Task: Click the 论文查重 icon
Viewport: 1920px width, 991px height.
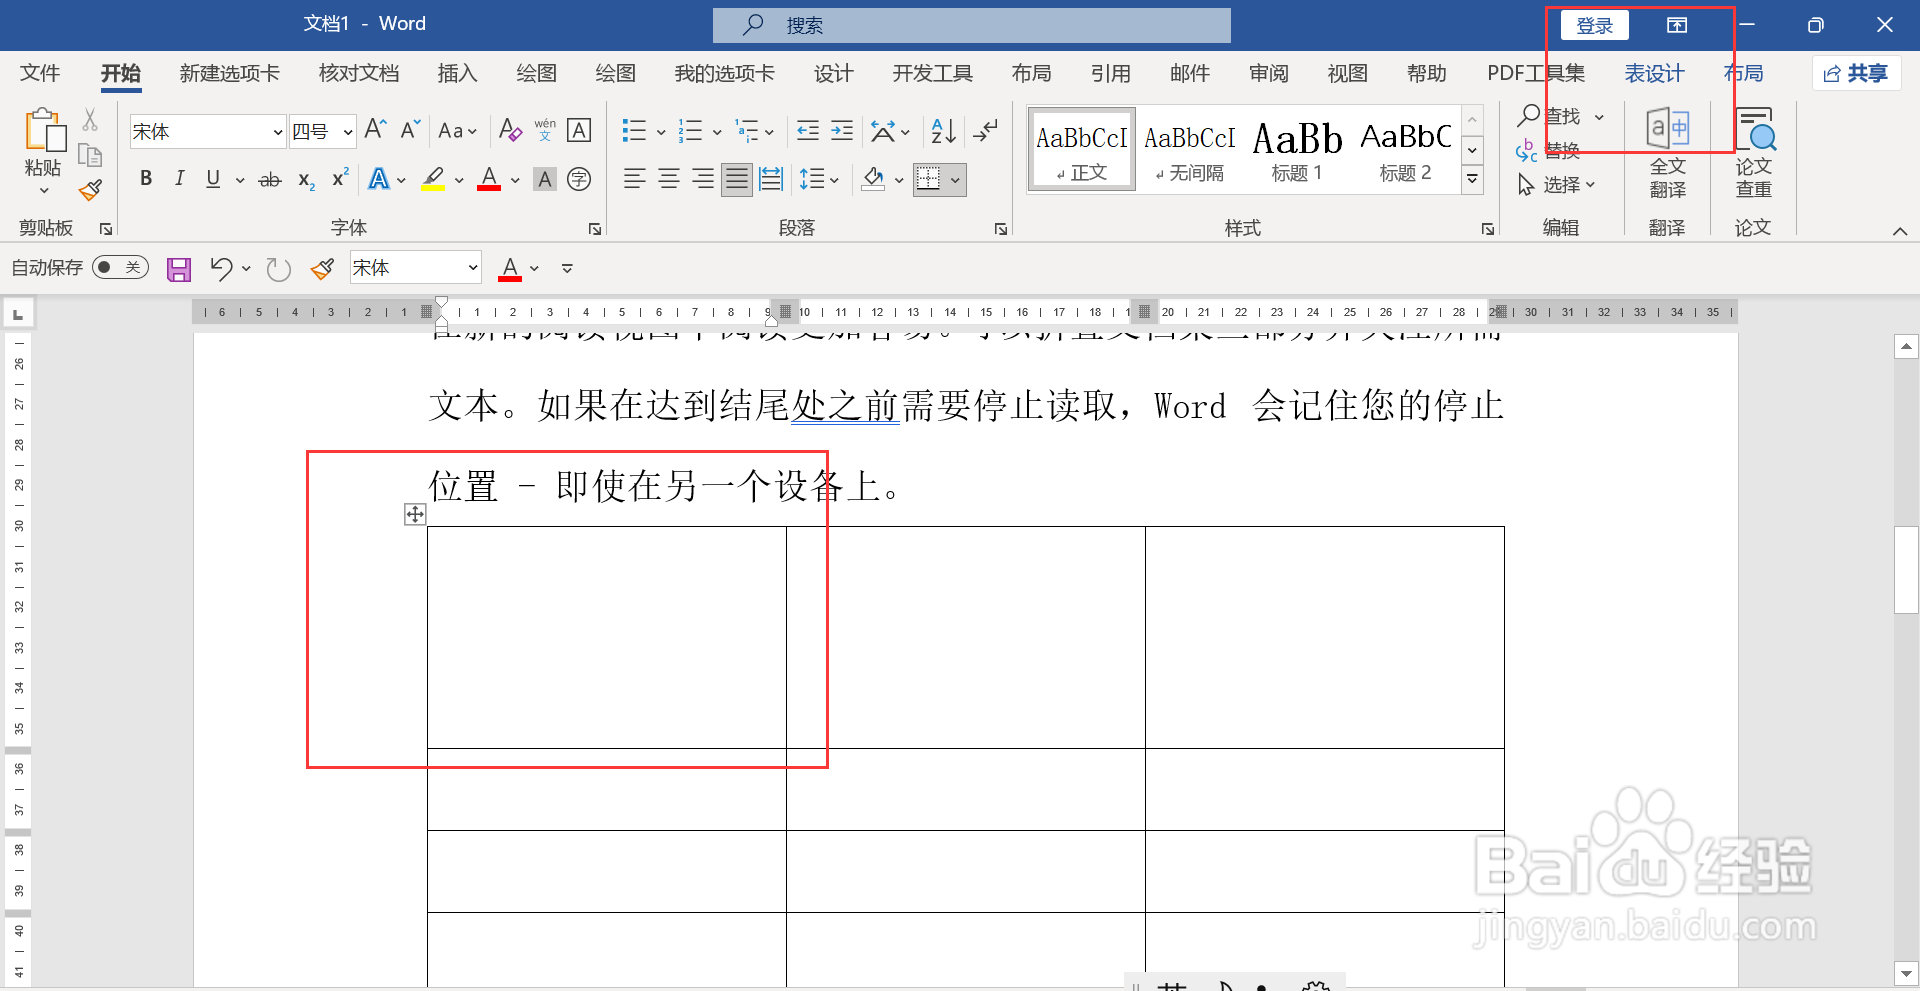Action: point(1754,155)
